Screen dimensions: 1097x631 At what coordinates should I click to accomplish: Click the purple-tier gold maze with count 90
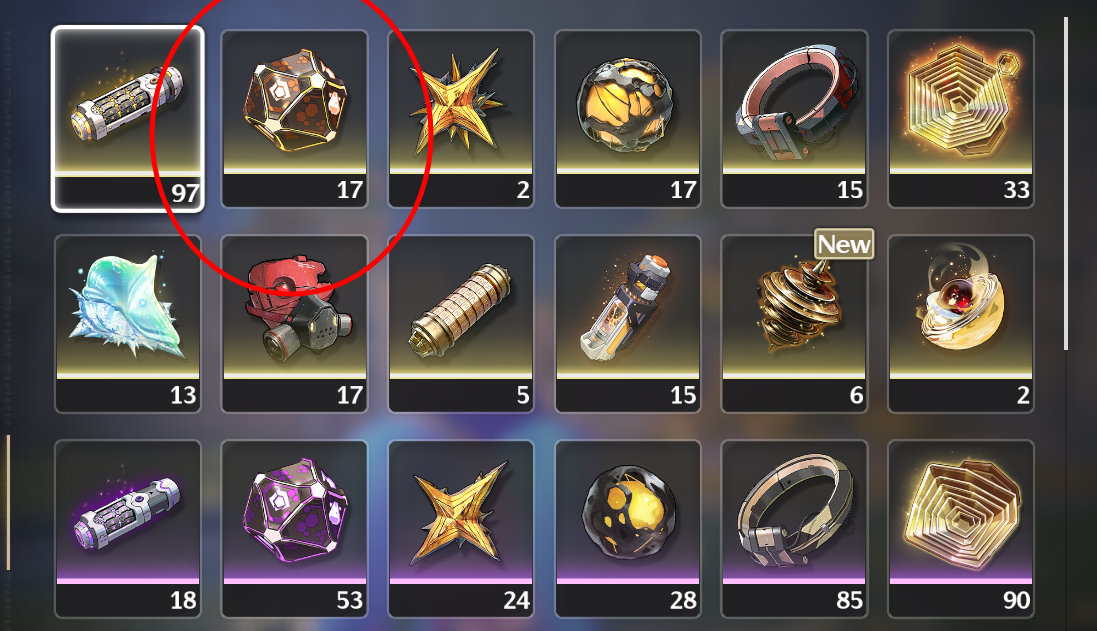pyautogui.click(x=961, y=529)
